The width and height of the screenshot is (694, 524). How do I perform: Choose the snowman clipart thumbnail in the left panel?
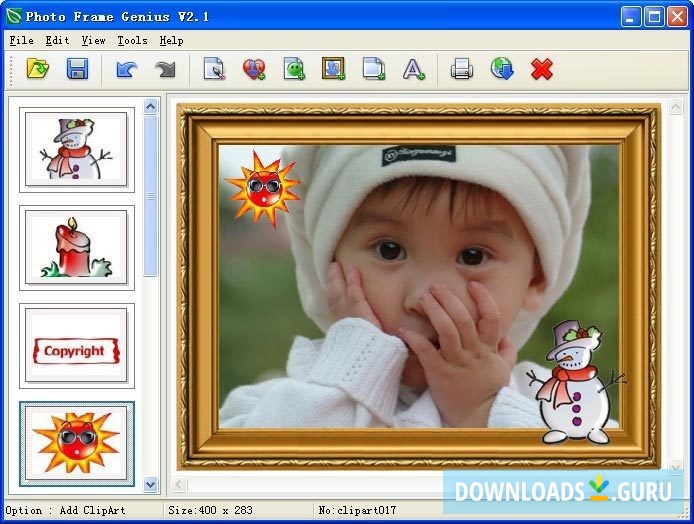(x=77, y=150)
